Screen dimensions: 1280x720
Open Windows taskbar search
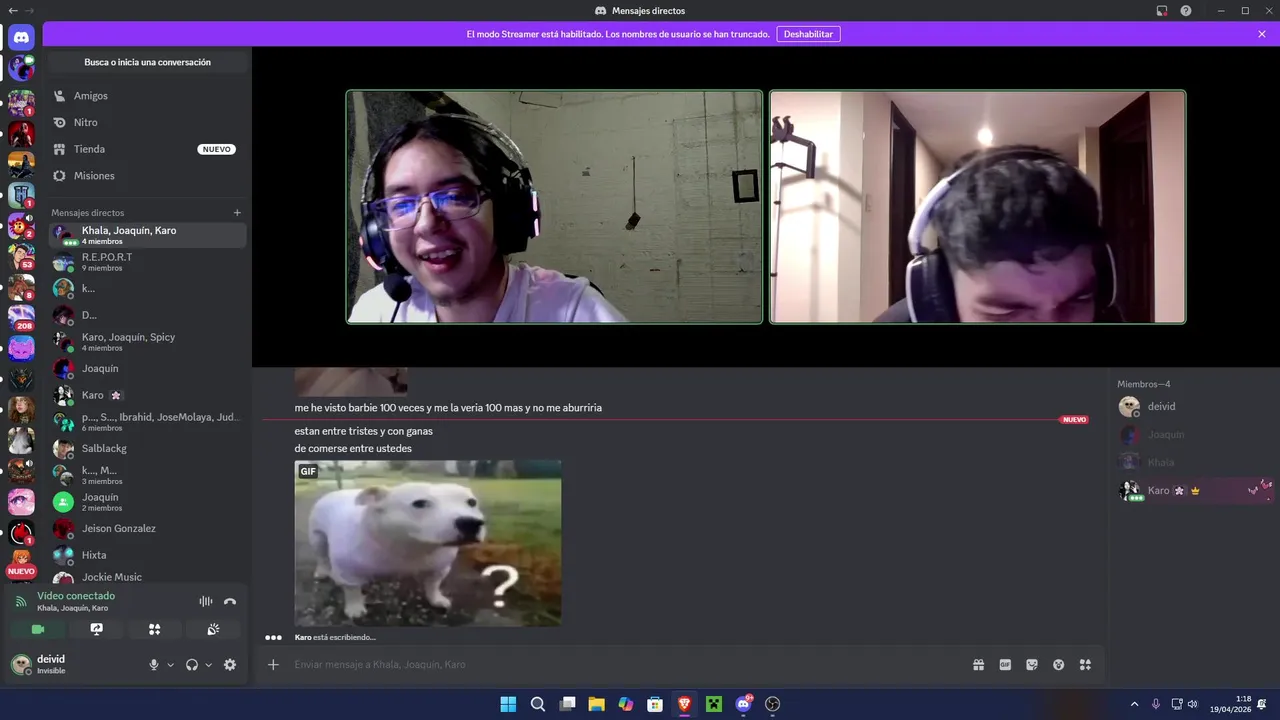(538, 704)
